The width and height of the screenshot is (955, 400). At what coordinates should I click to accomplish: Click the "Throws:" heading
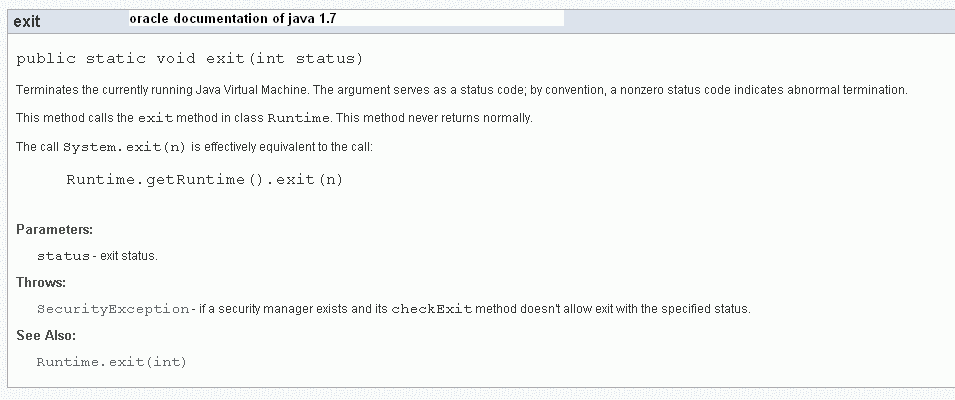[41, 282]
